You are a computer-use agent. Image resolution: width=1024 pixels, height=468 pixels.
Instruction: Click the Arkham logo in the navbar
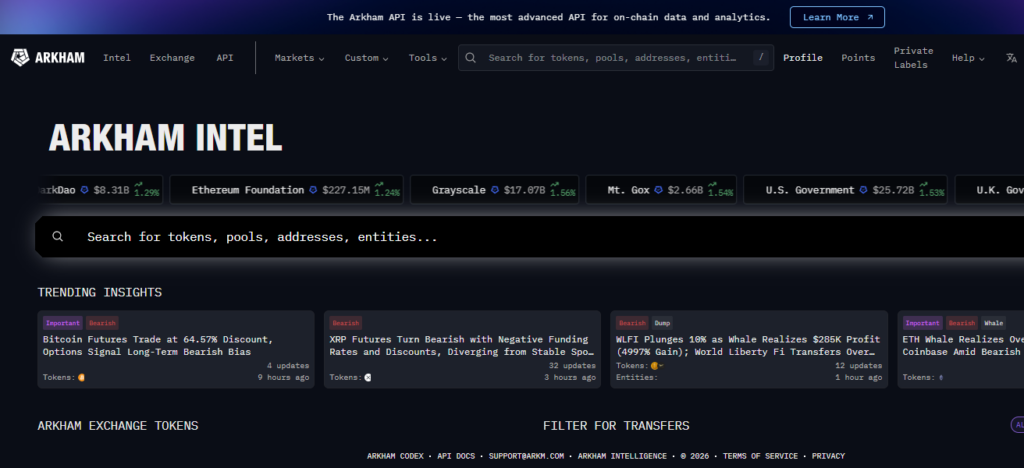point(48,57)
